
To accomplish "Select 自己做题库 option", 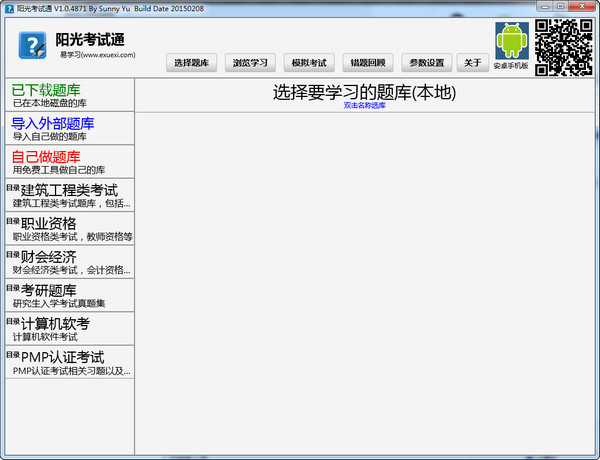I will pos(67,162).
